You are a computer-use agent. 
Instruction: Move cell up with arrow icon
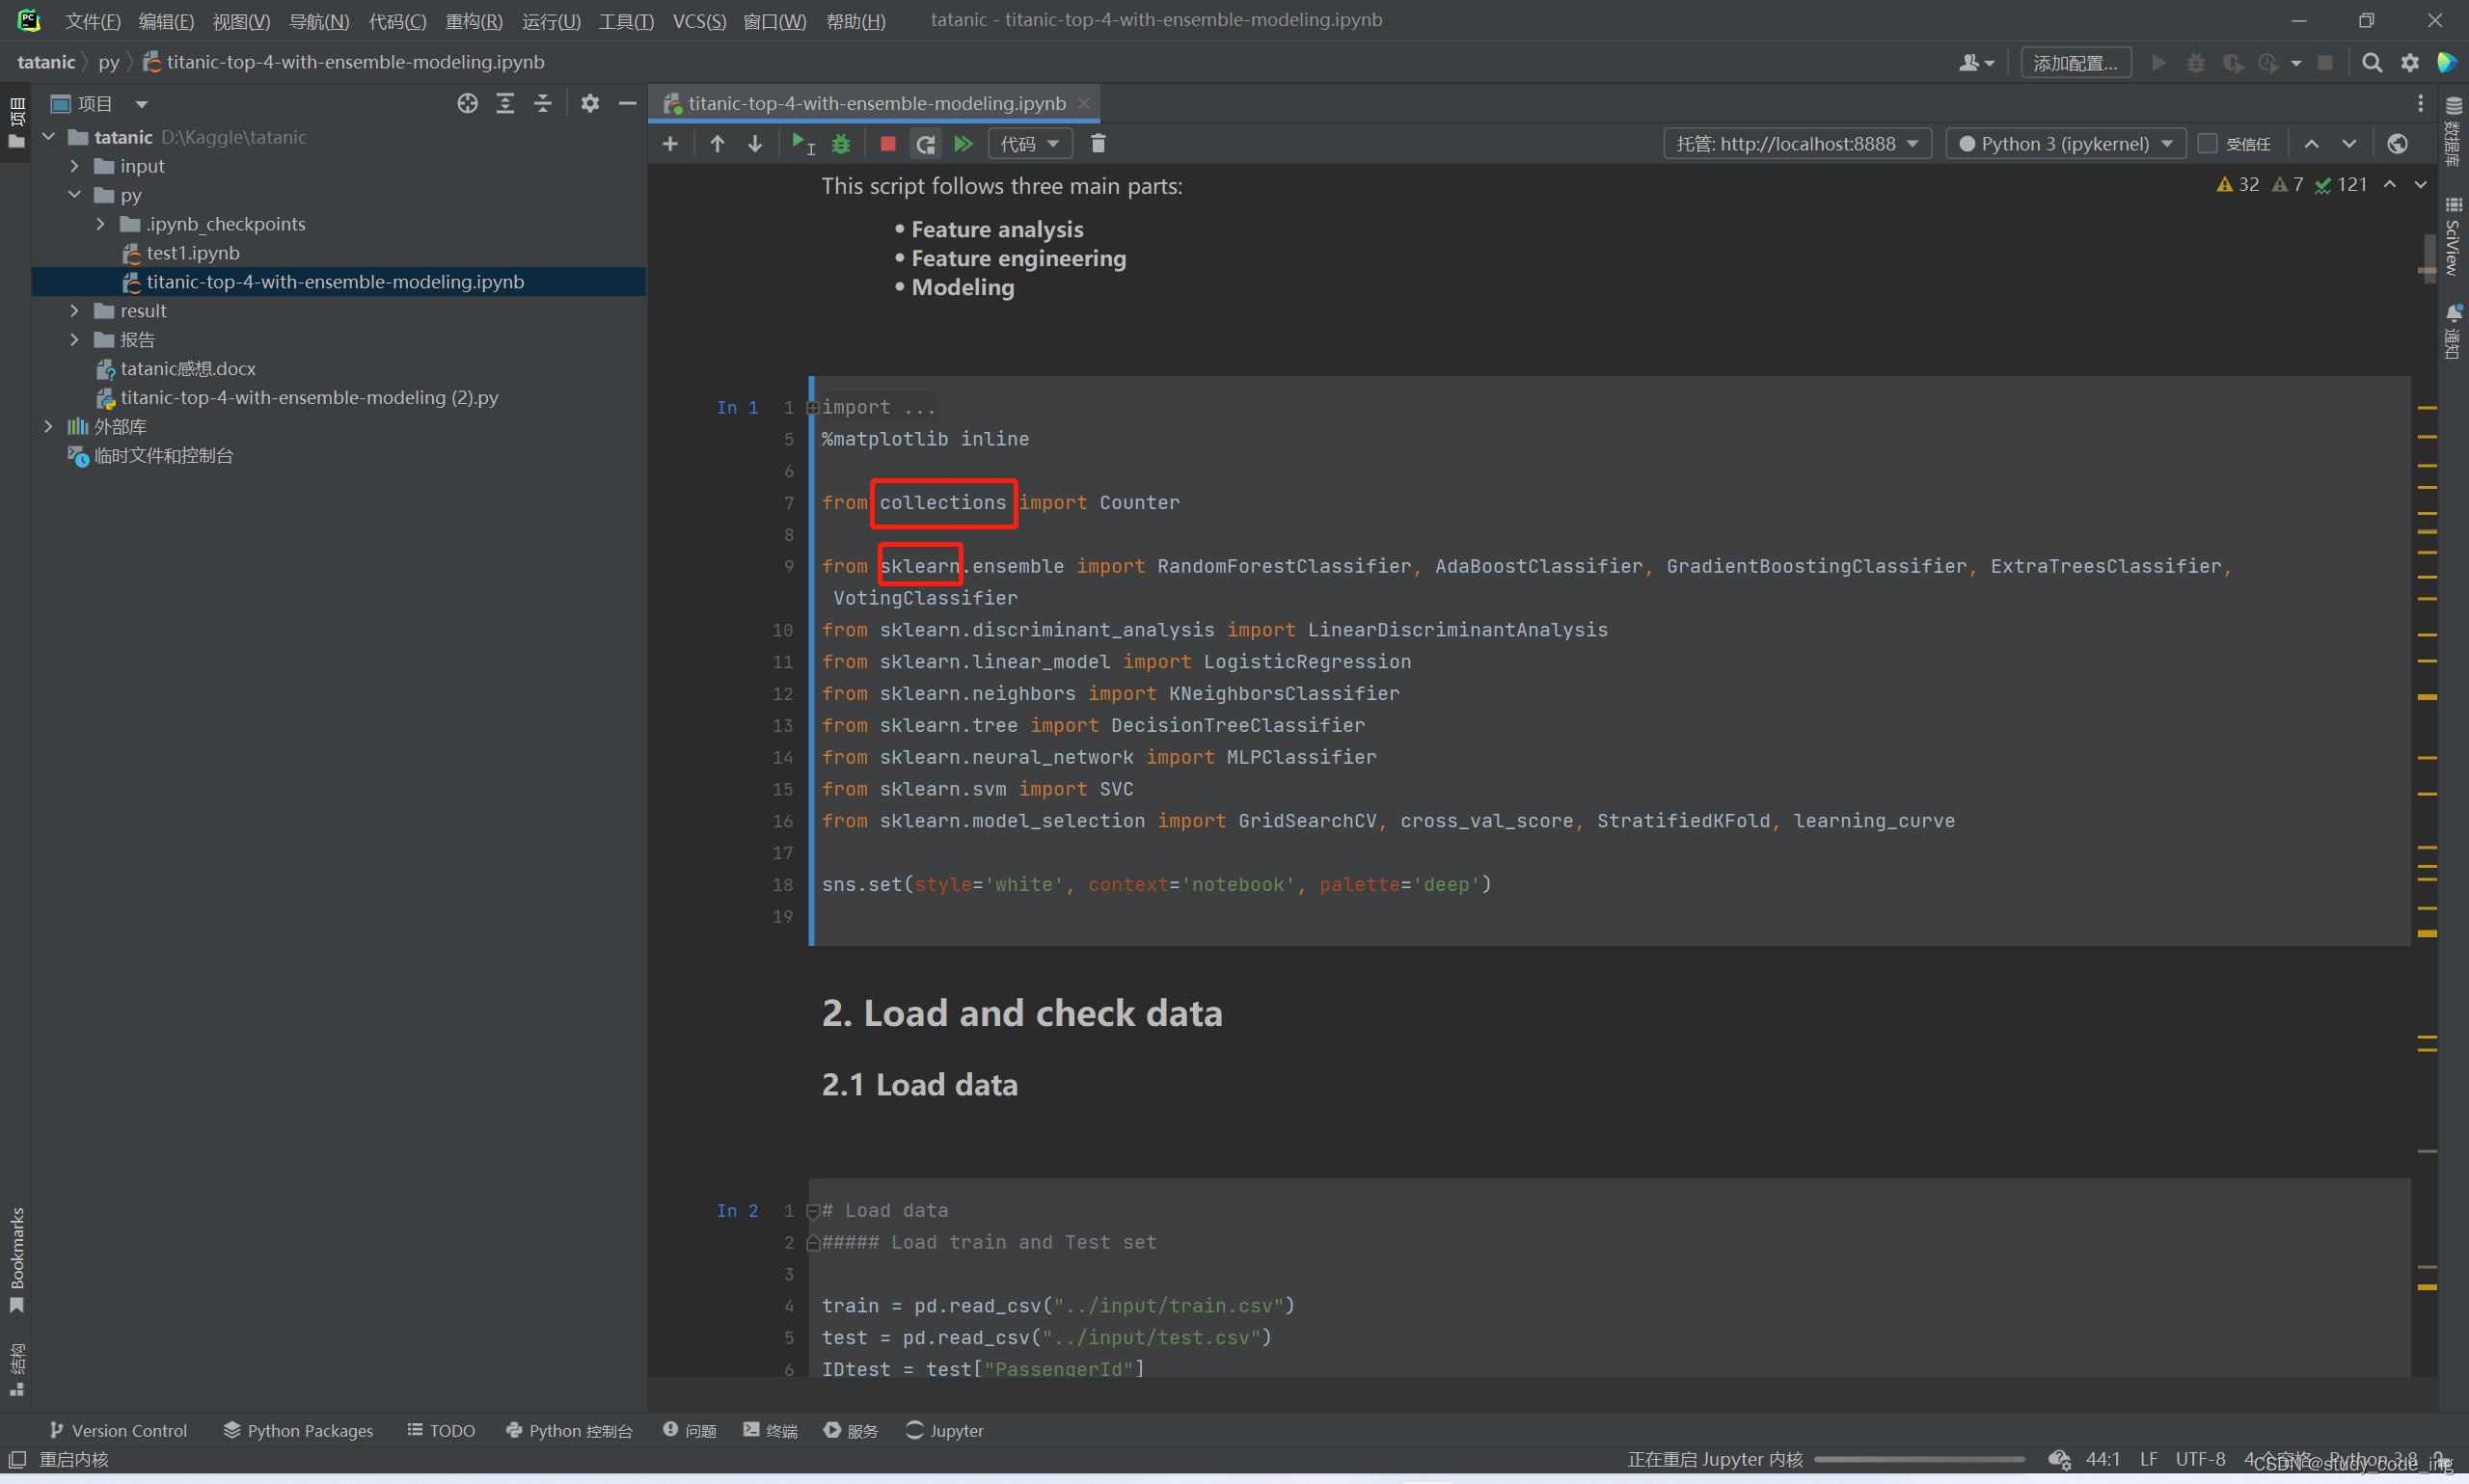[x=717, y=144]
